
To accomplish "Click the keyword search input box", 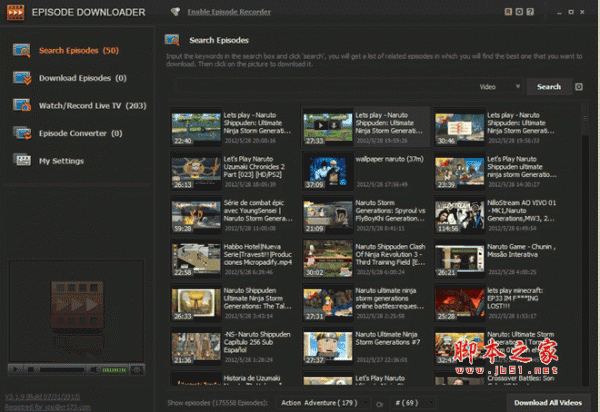I will pyautogui.click(x=325, y=87).
